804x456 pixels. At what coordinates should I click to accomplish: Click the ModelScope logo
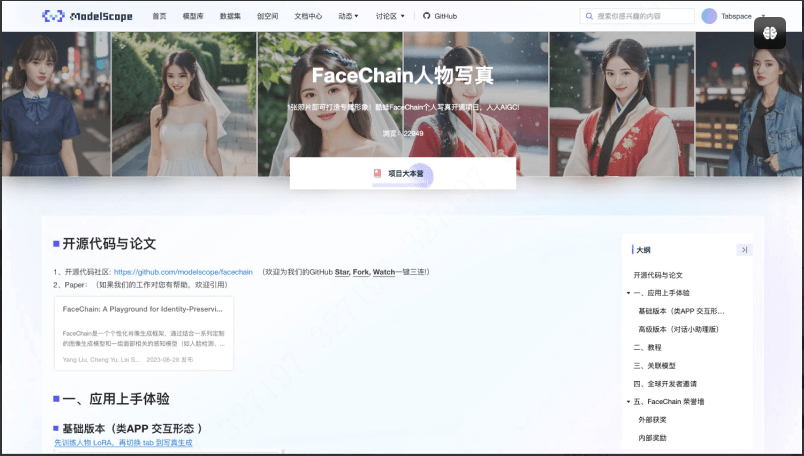87,16
